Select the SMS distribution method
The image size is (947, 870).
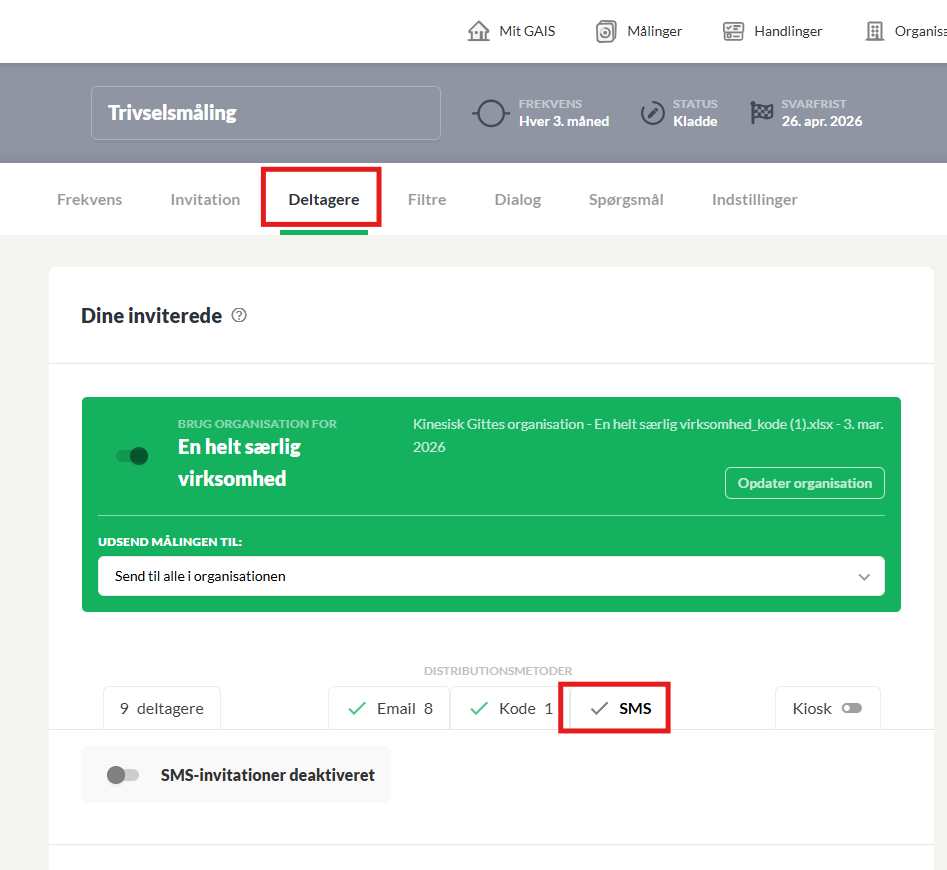click(620, 708)
